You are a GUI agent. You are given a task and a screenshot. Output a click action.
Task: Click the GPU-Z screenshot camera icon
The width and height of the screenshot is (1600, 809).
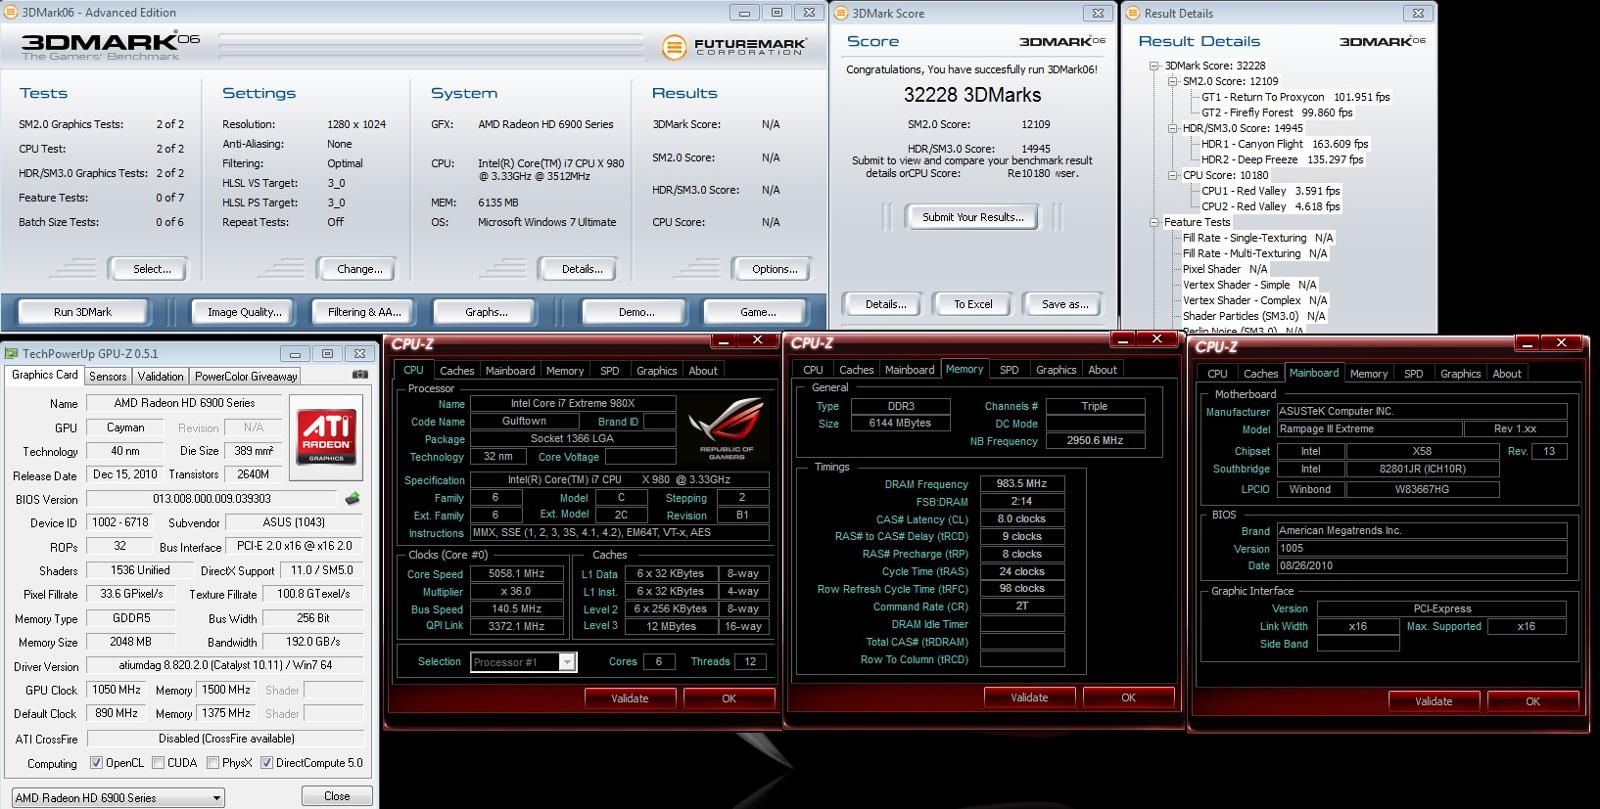[360, 375]
